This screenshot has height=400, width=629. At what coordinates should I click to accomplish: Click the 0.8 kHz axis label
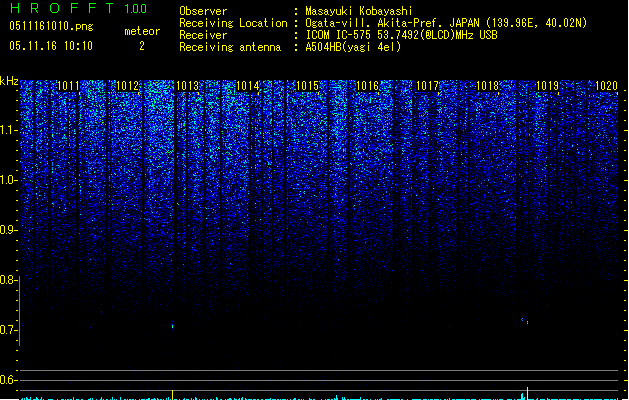coord(8,280)
